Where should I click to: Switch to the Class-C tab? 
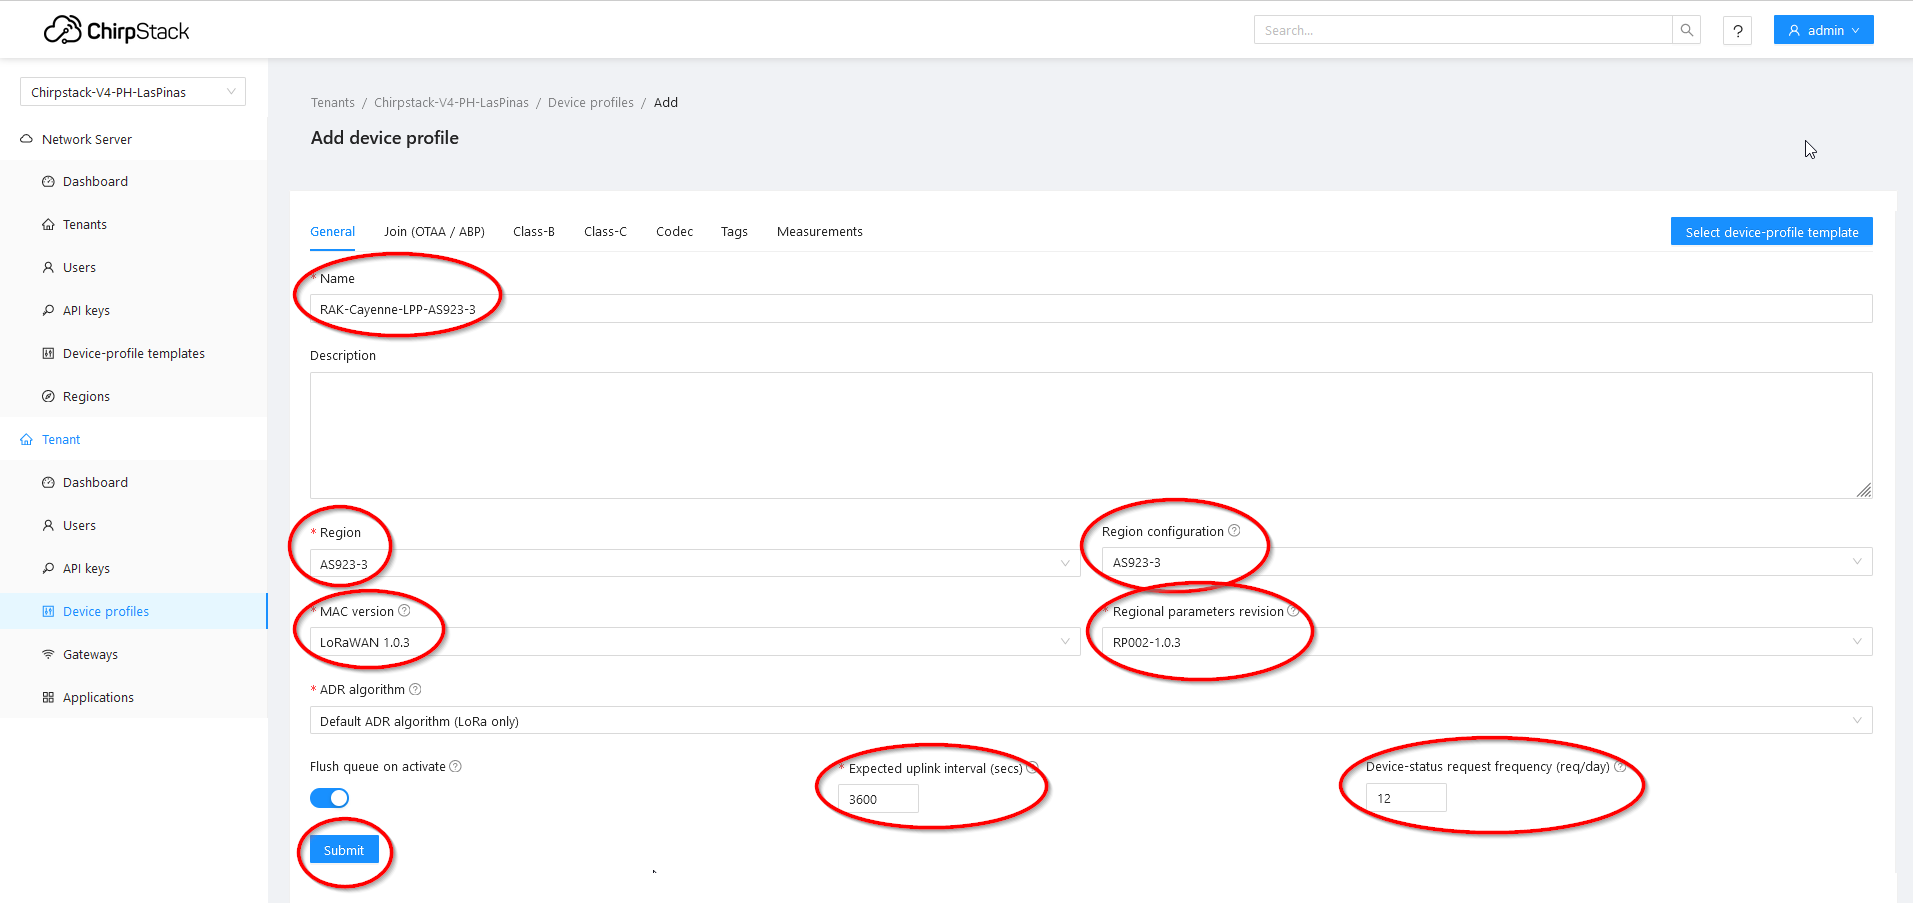click(x=605, y=231)
